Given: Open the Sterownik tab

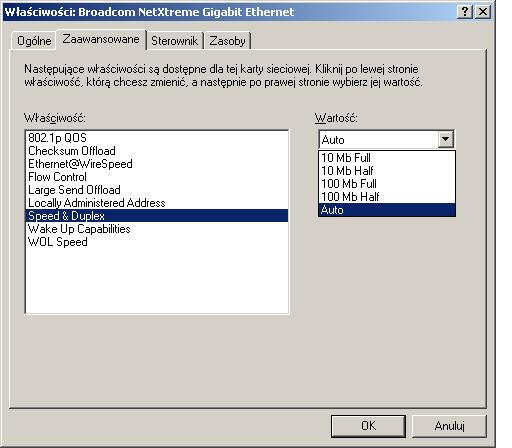Looking at the screenshot, I should [175, 41].
